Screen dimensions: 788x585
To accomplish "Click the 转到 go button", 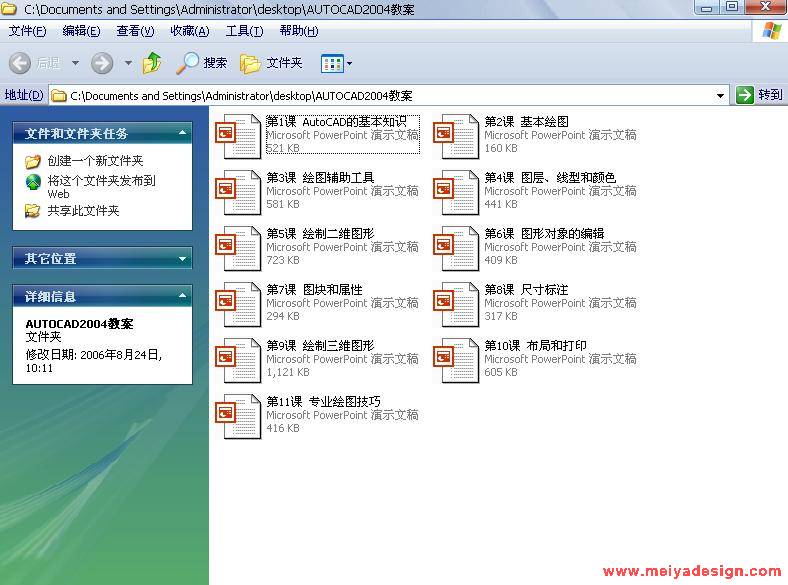I will tap(759, 95).
